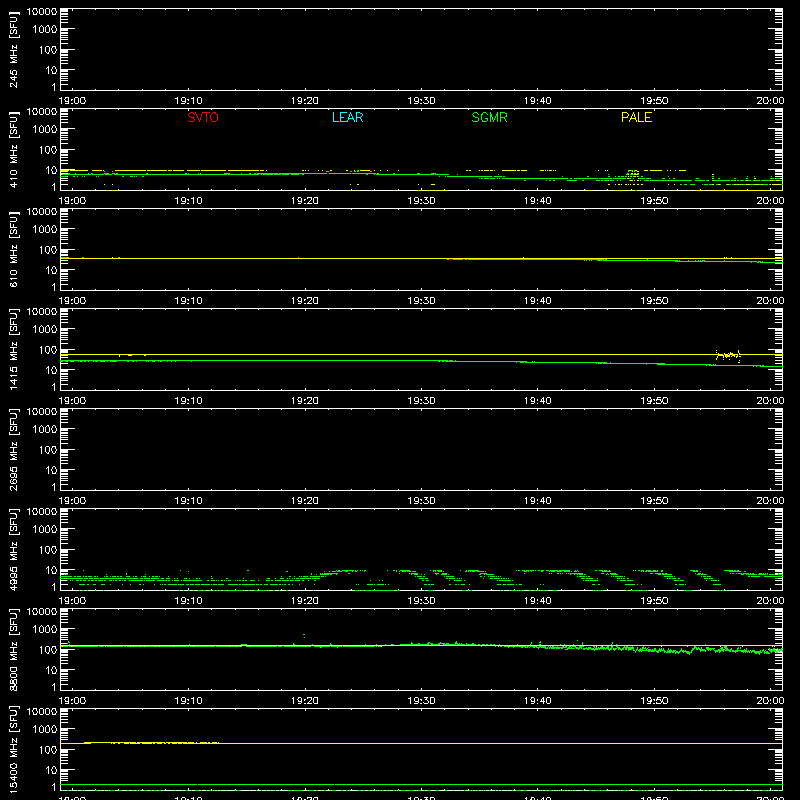Click the green baseline trace in 15400 MHz panel

coord(421,784)
